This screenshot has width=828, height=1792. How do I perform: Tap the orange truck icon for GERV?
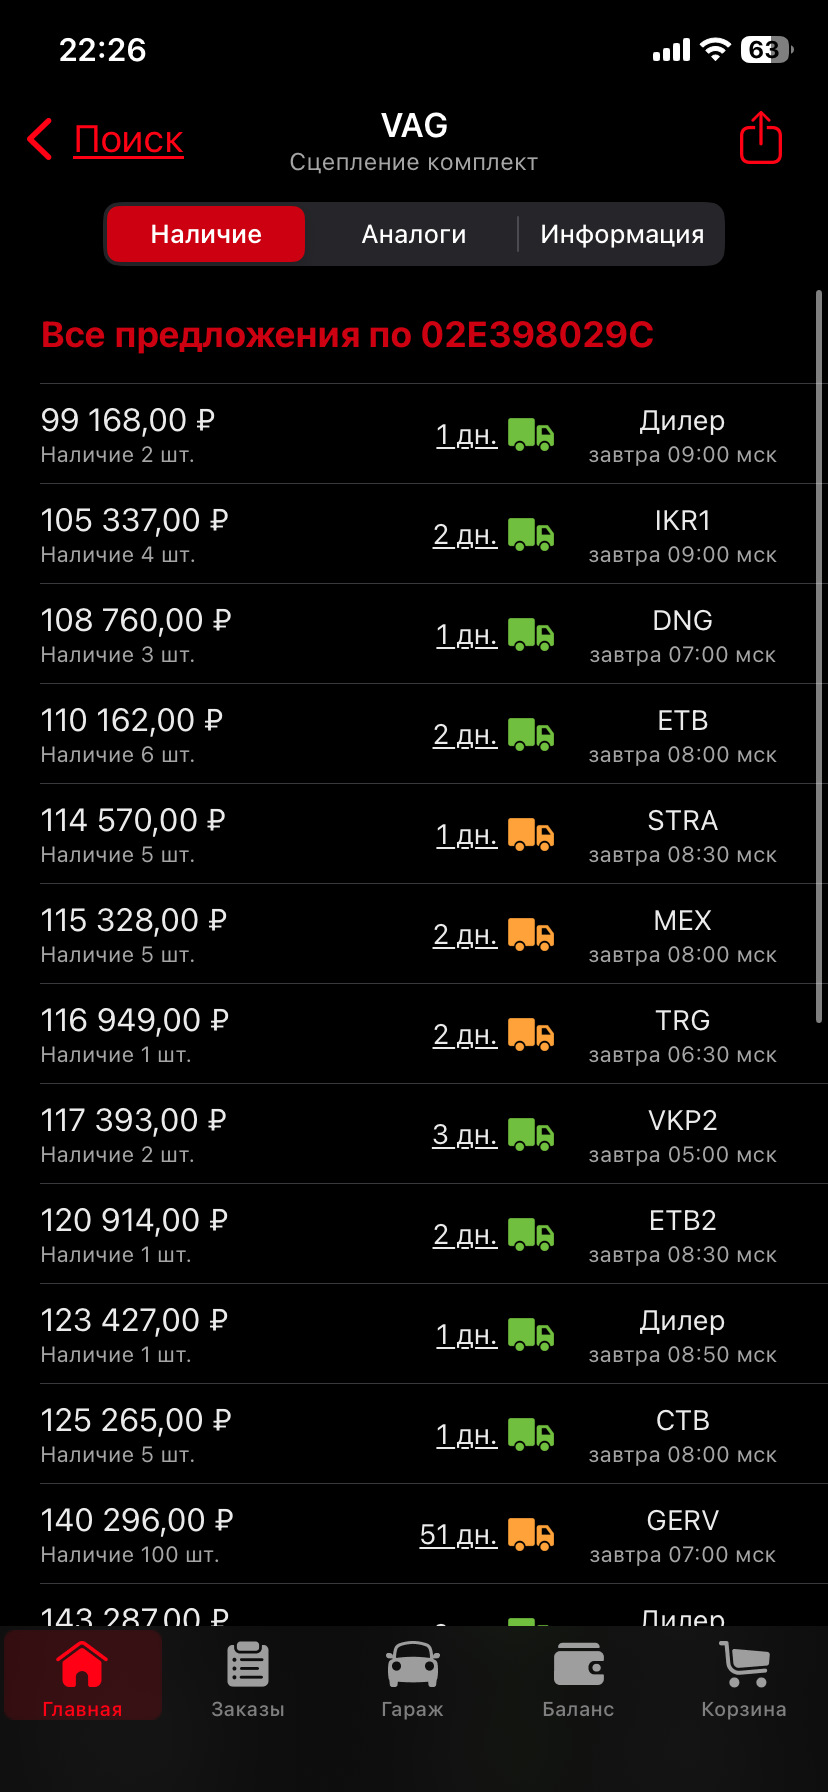[530, 1535]
